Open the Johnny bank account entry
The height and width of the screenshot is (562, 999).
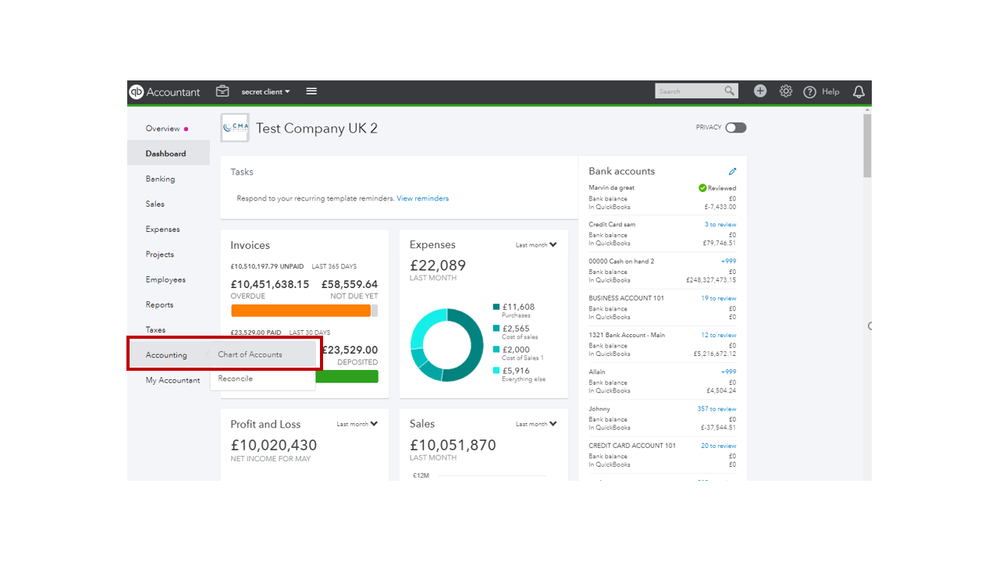(x=600, y=409)
